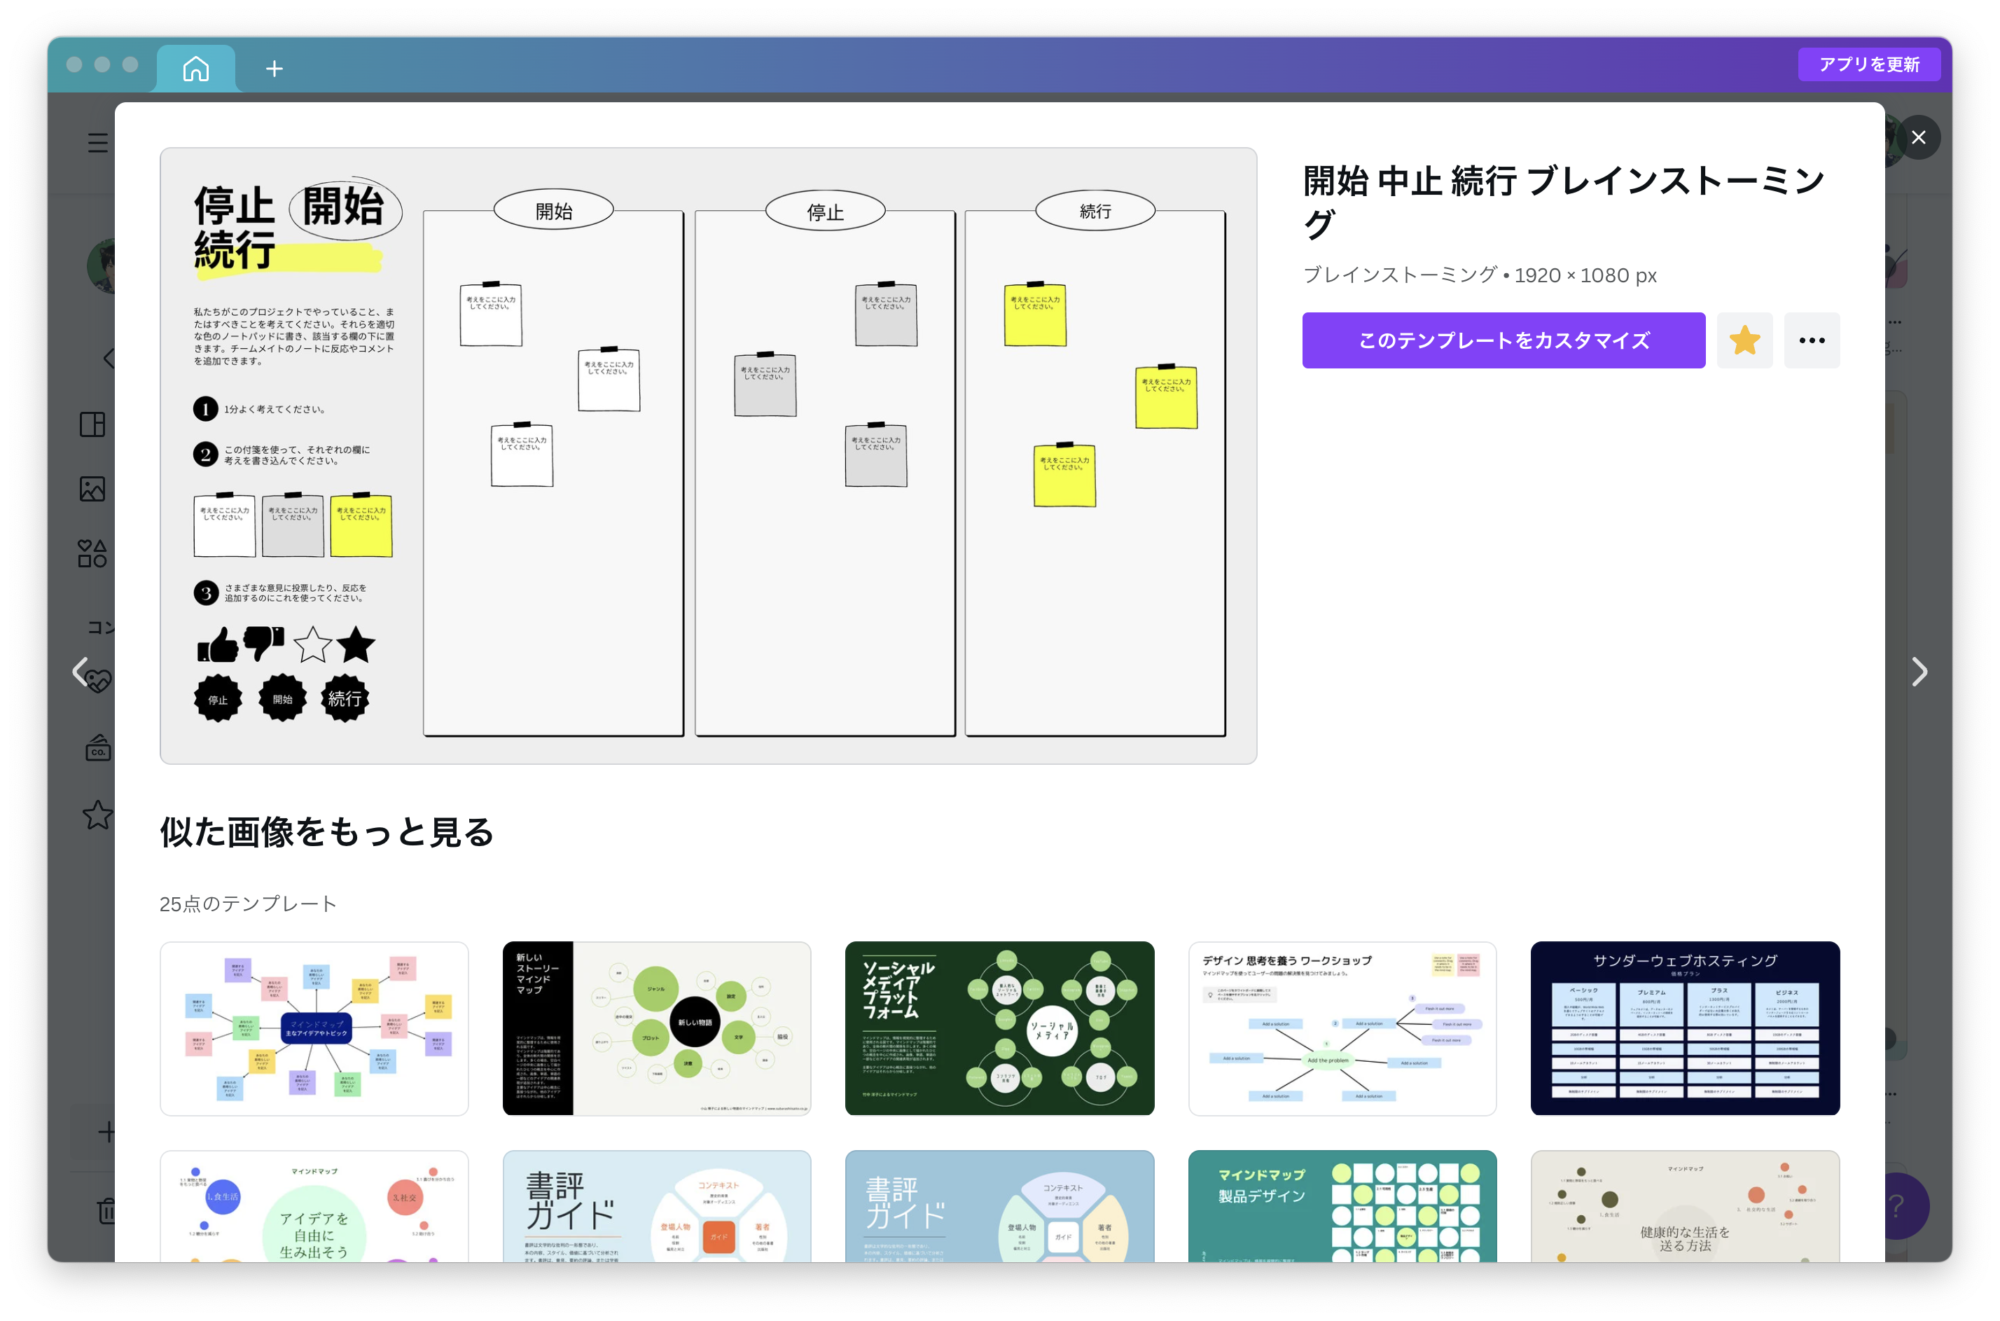Open the darker blue 書評ガイド template
Screen dimensions: 2000x1321
[x=999, y=1205]
